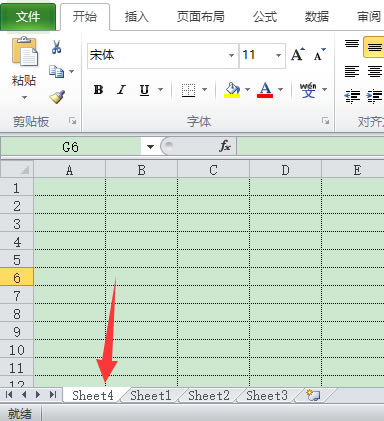Switch to the Sheet2 tab
Screen dimensions: 384x421
point(209,396)
